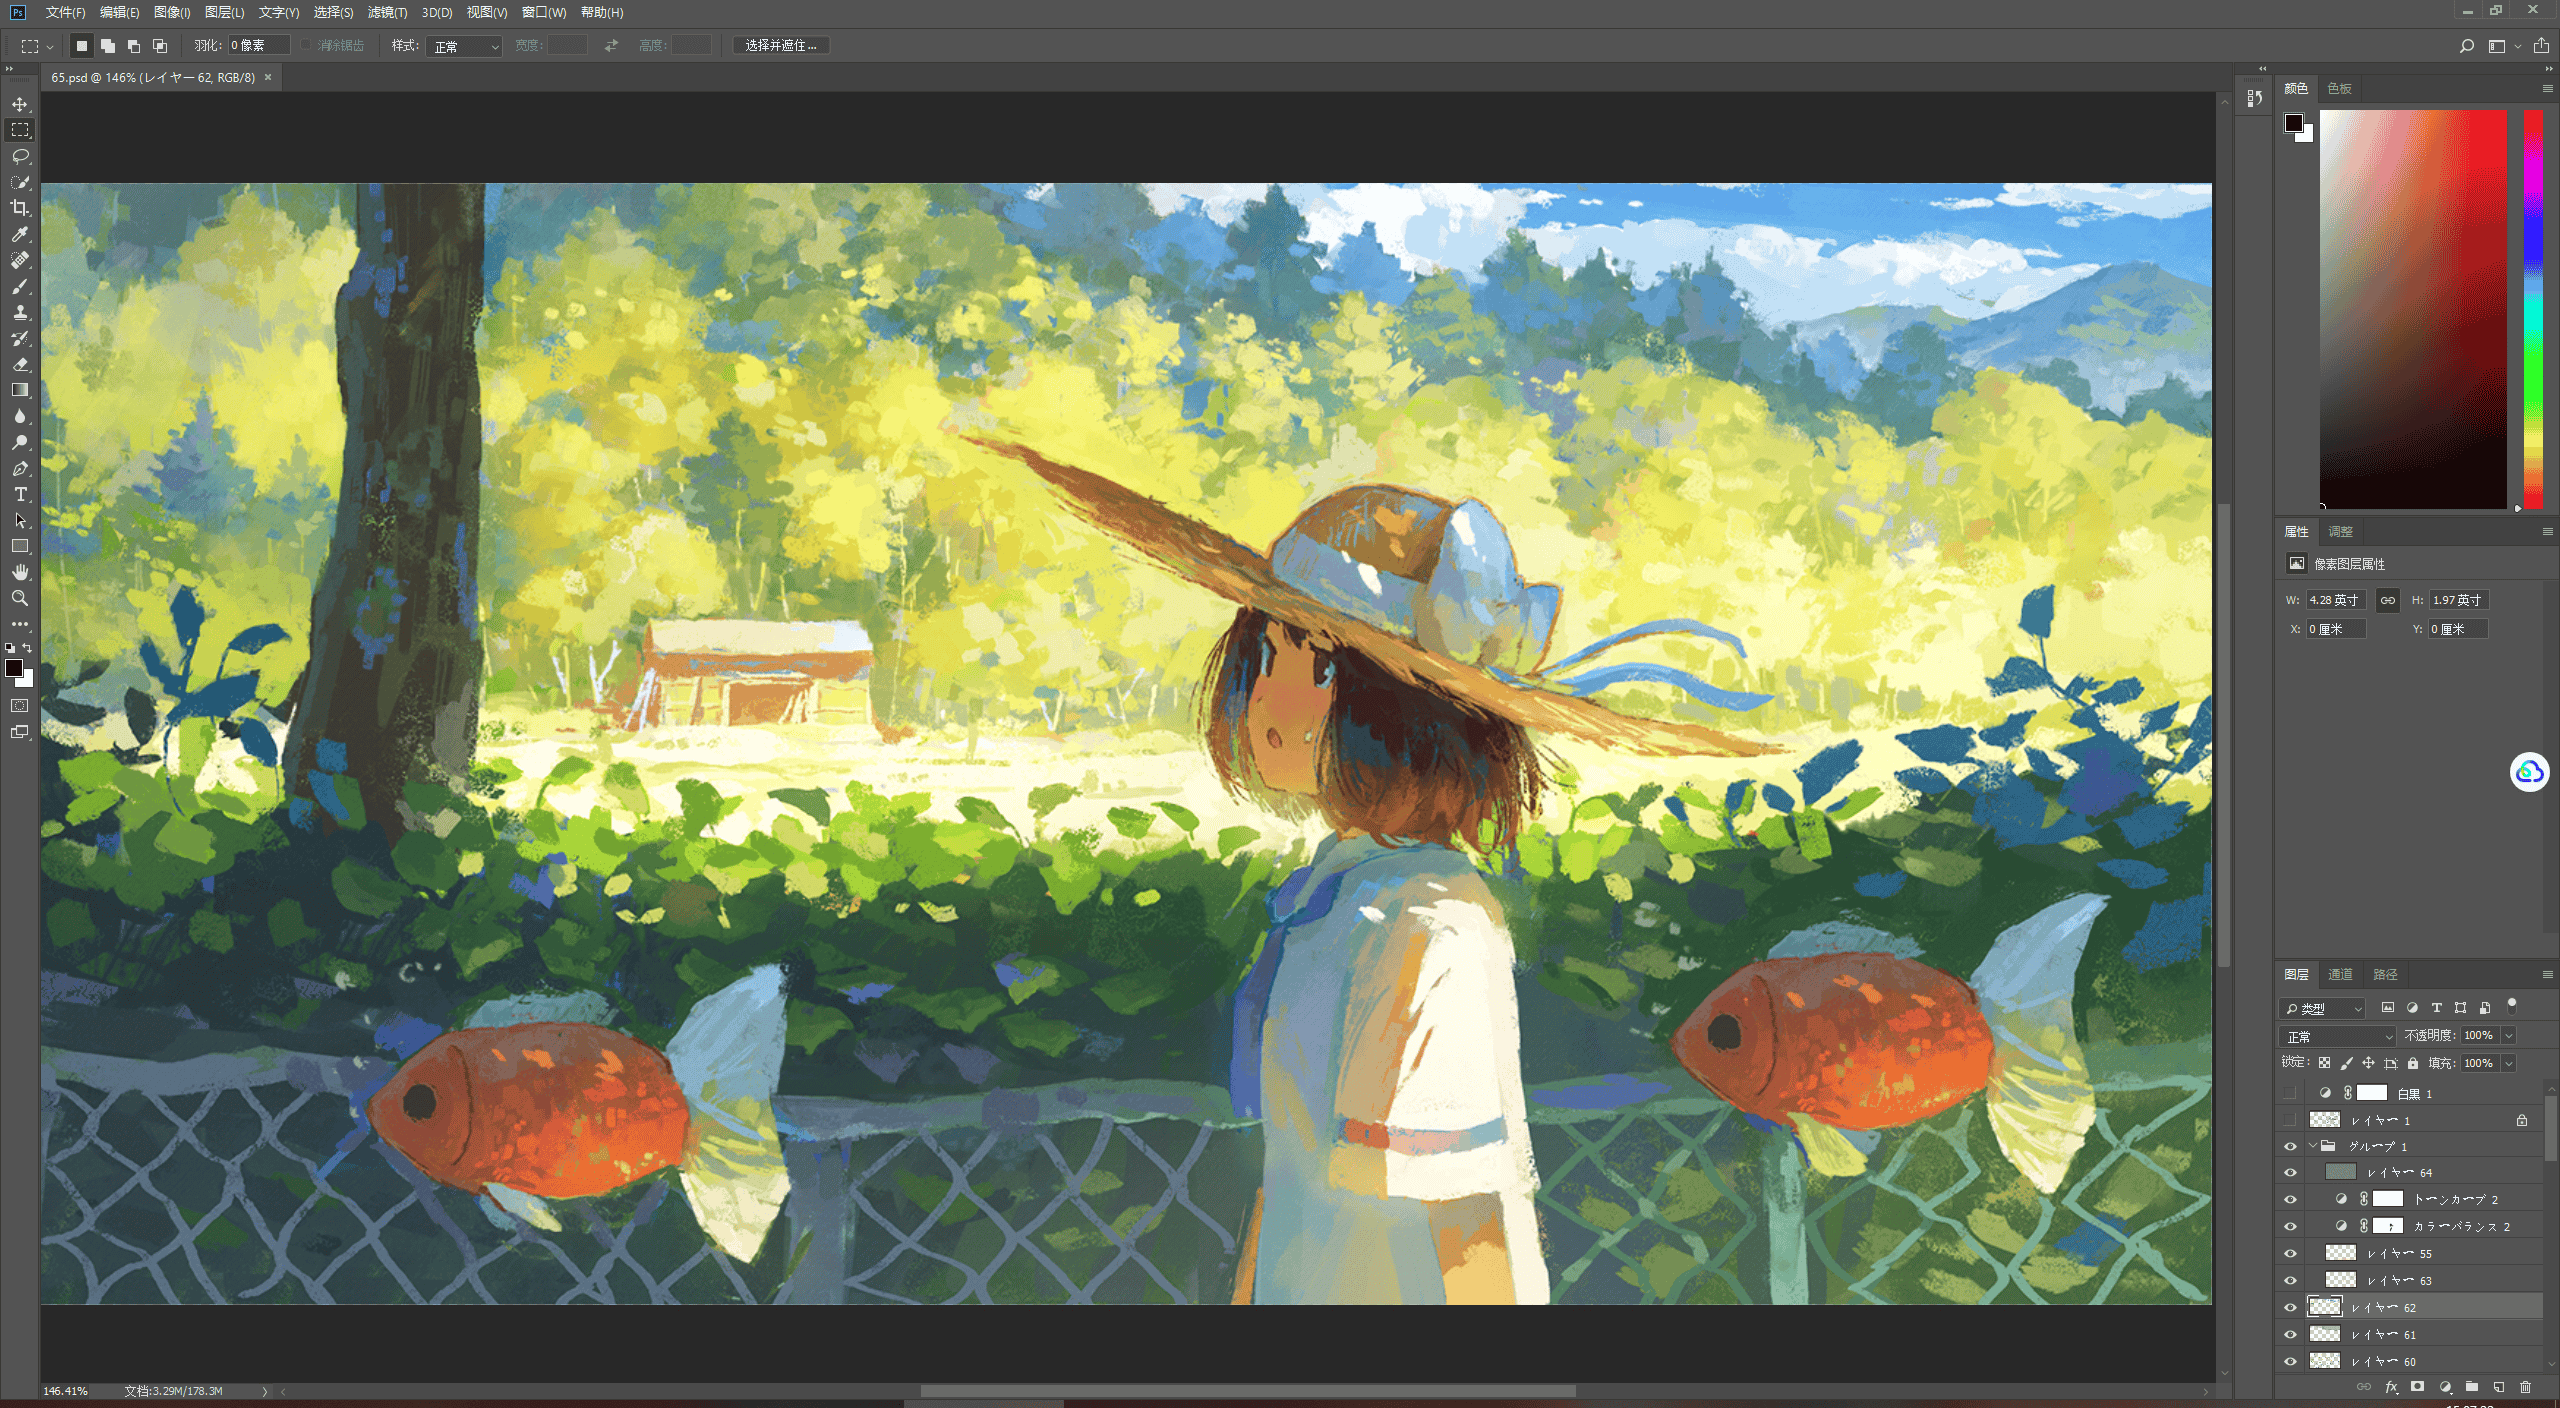Select the Eyedropper tool
Viewport: 2560px width, 1408px height.
[x=20, y=234]
